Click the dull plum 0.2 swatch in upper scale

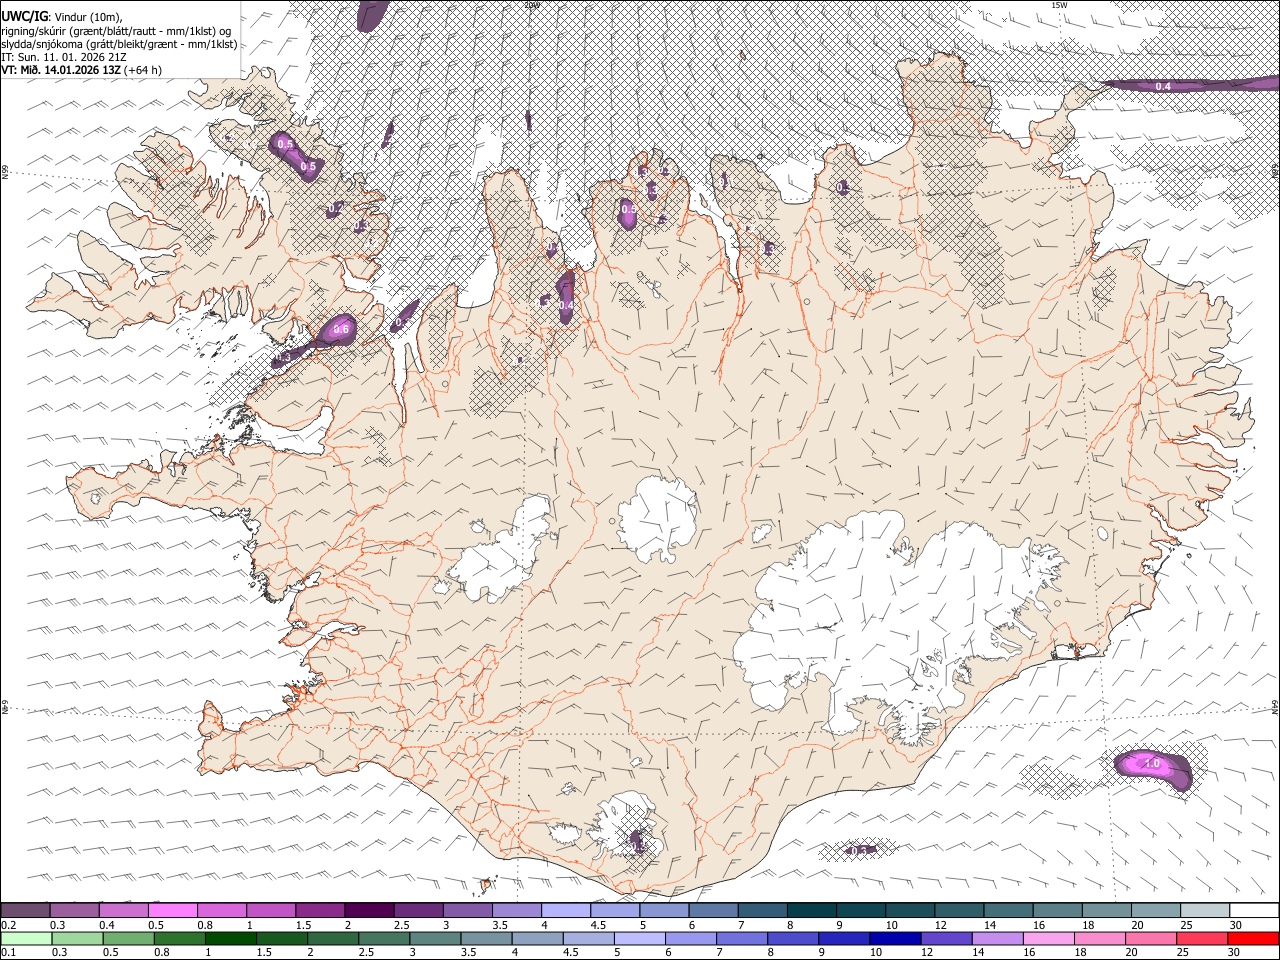(25, 911)
